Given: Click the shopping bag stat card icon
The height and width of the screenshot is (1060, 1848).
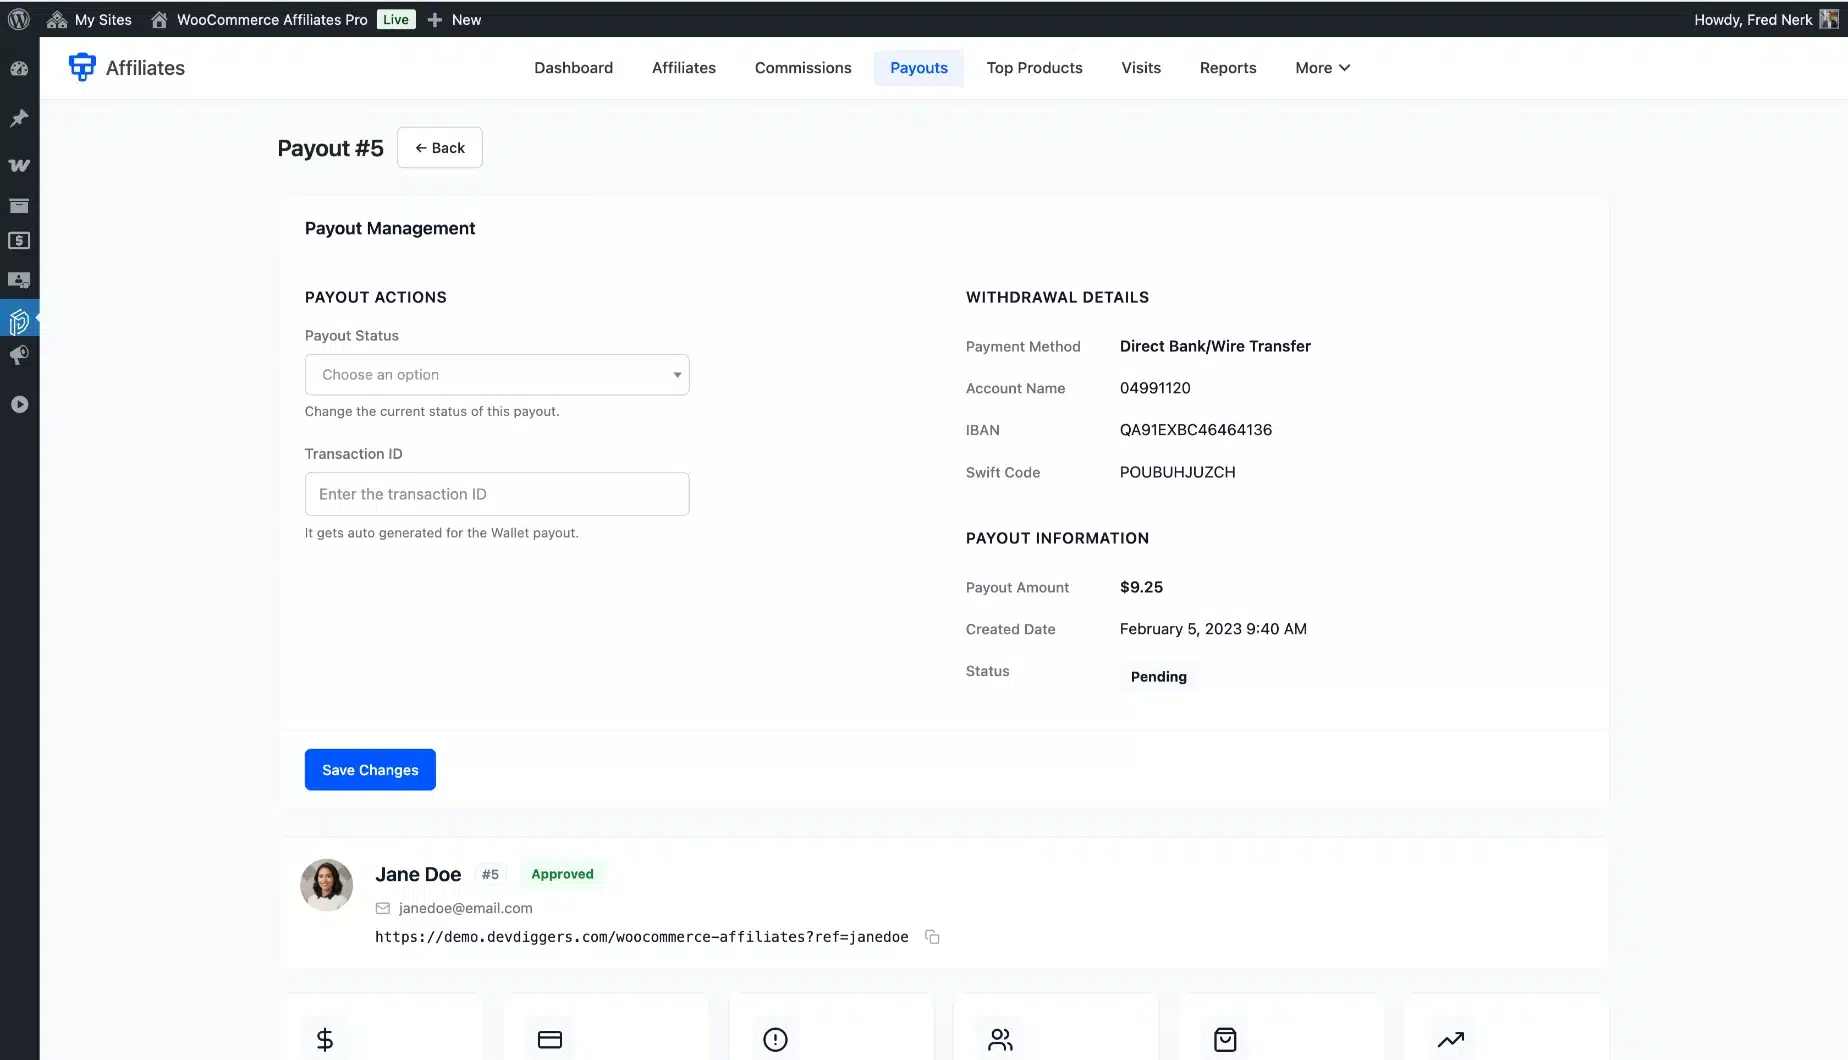Looking at the screenshot, I should pos(1225,1039).
